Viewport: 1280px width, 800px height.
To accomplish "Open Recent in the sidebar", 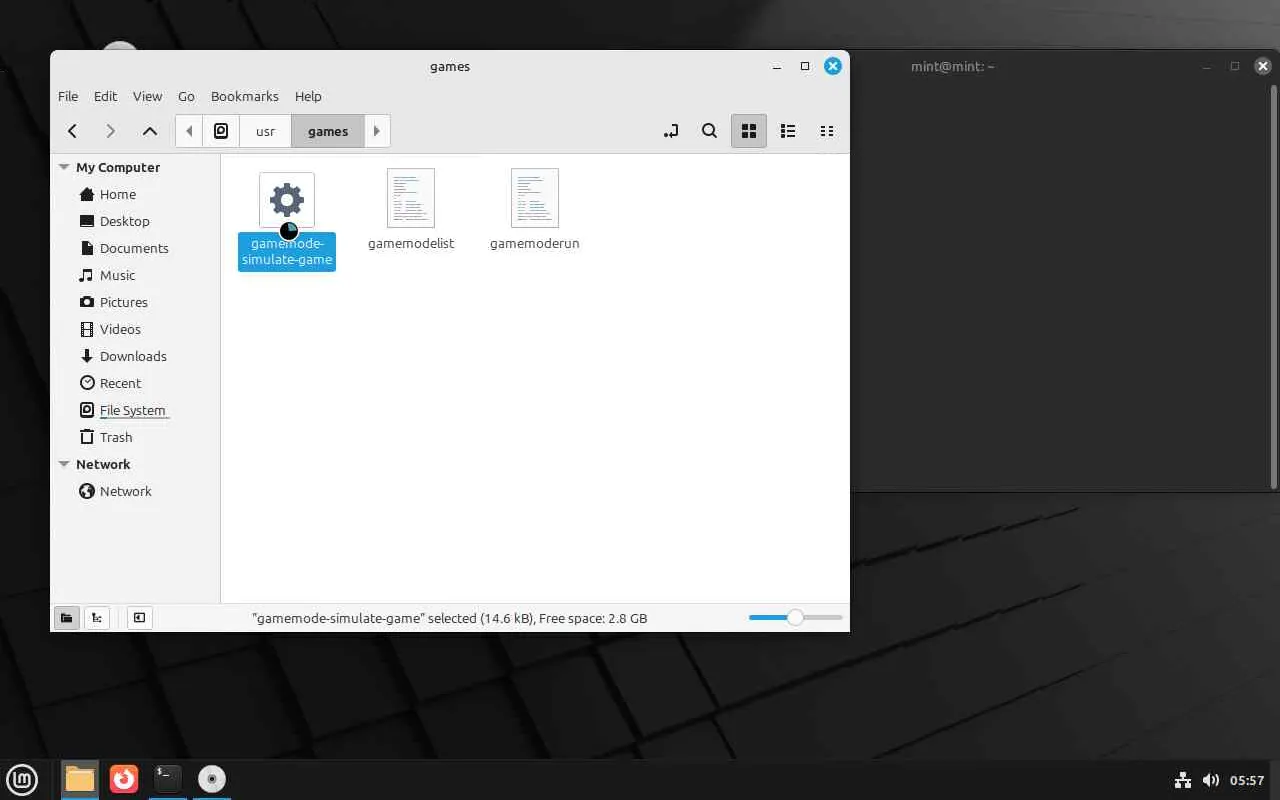I will click(120, 383).
